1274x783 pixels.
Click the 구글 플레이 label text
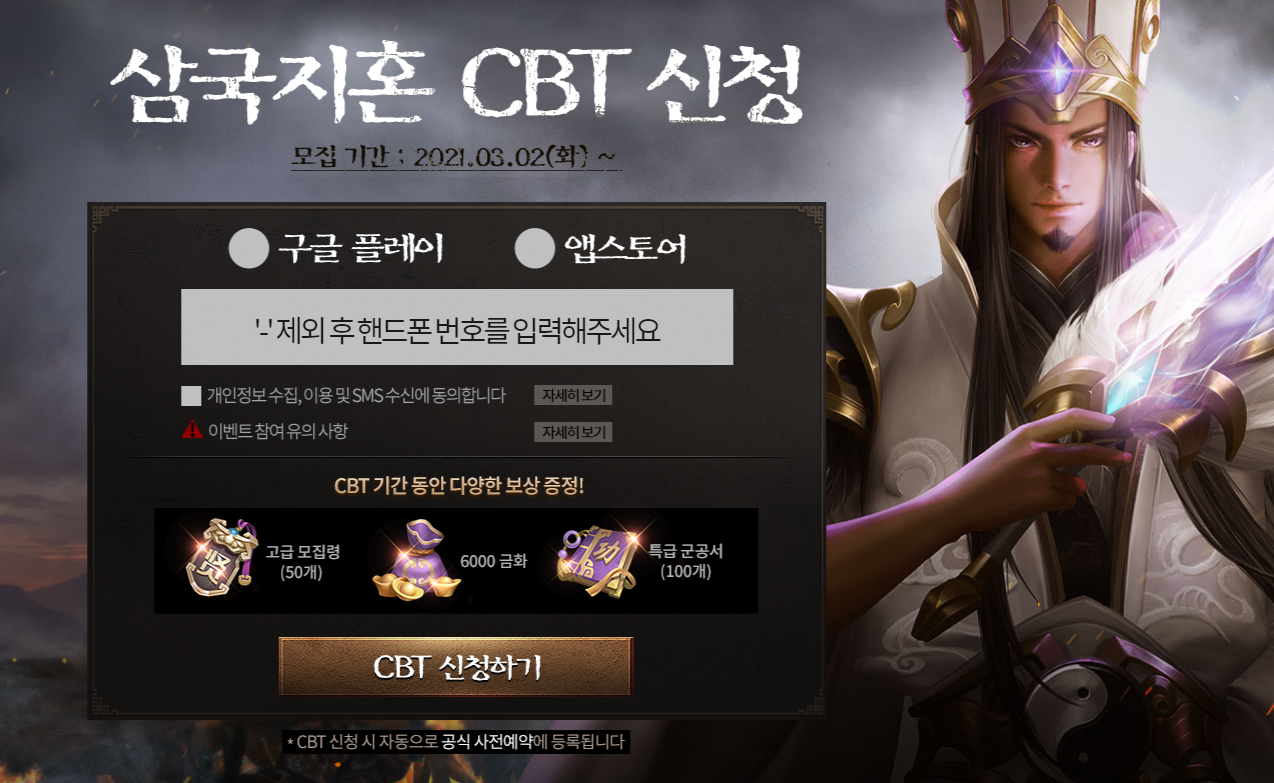pyautogui.click(x=361, y=249)
